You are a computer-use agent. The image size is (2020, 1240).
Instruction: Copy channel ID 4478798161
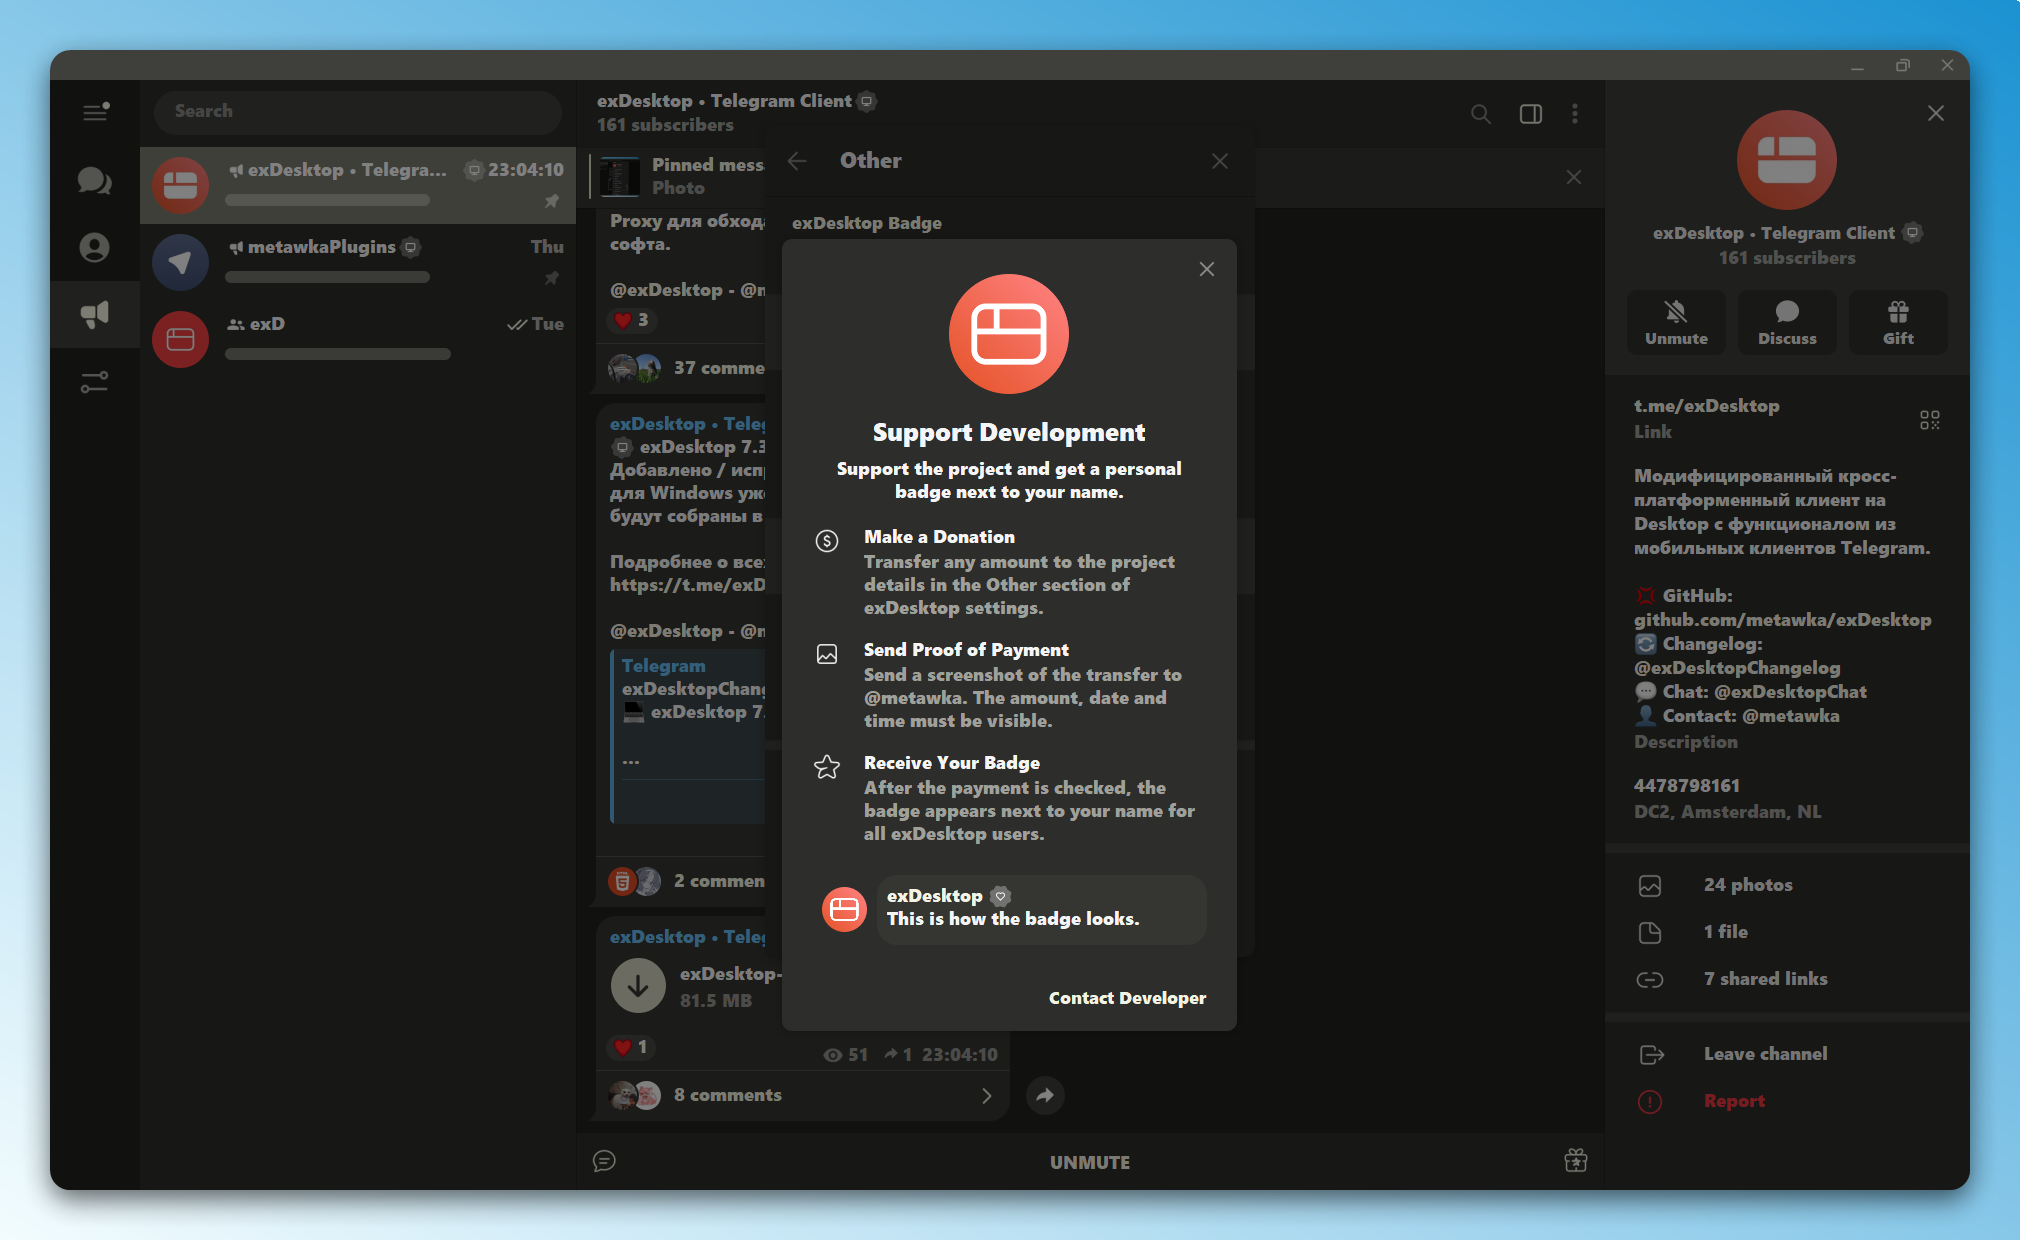pos(1687,786)
